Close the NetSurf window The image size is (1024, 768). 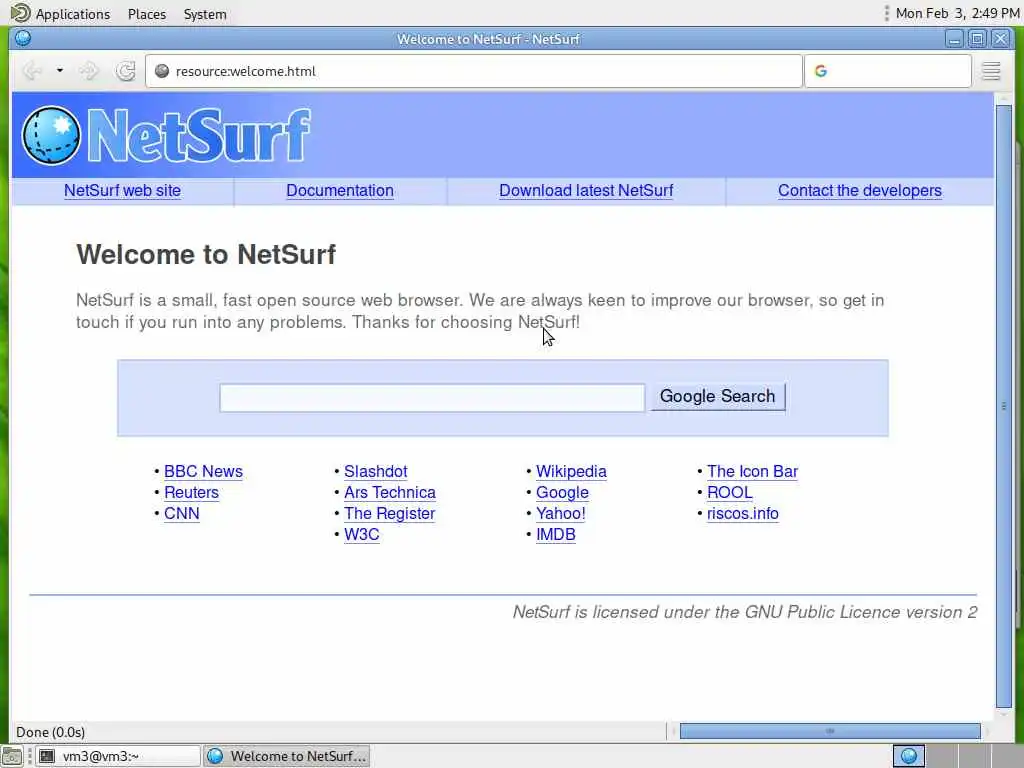click(1000, 39)
